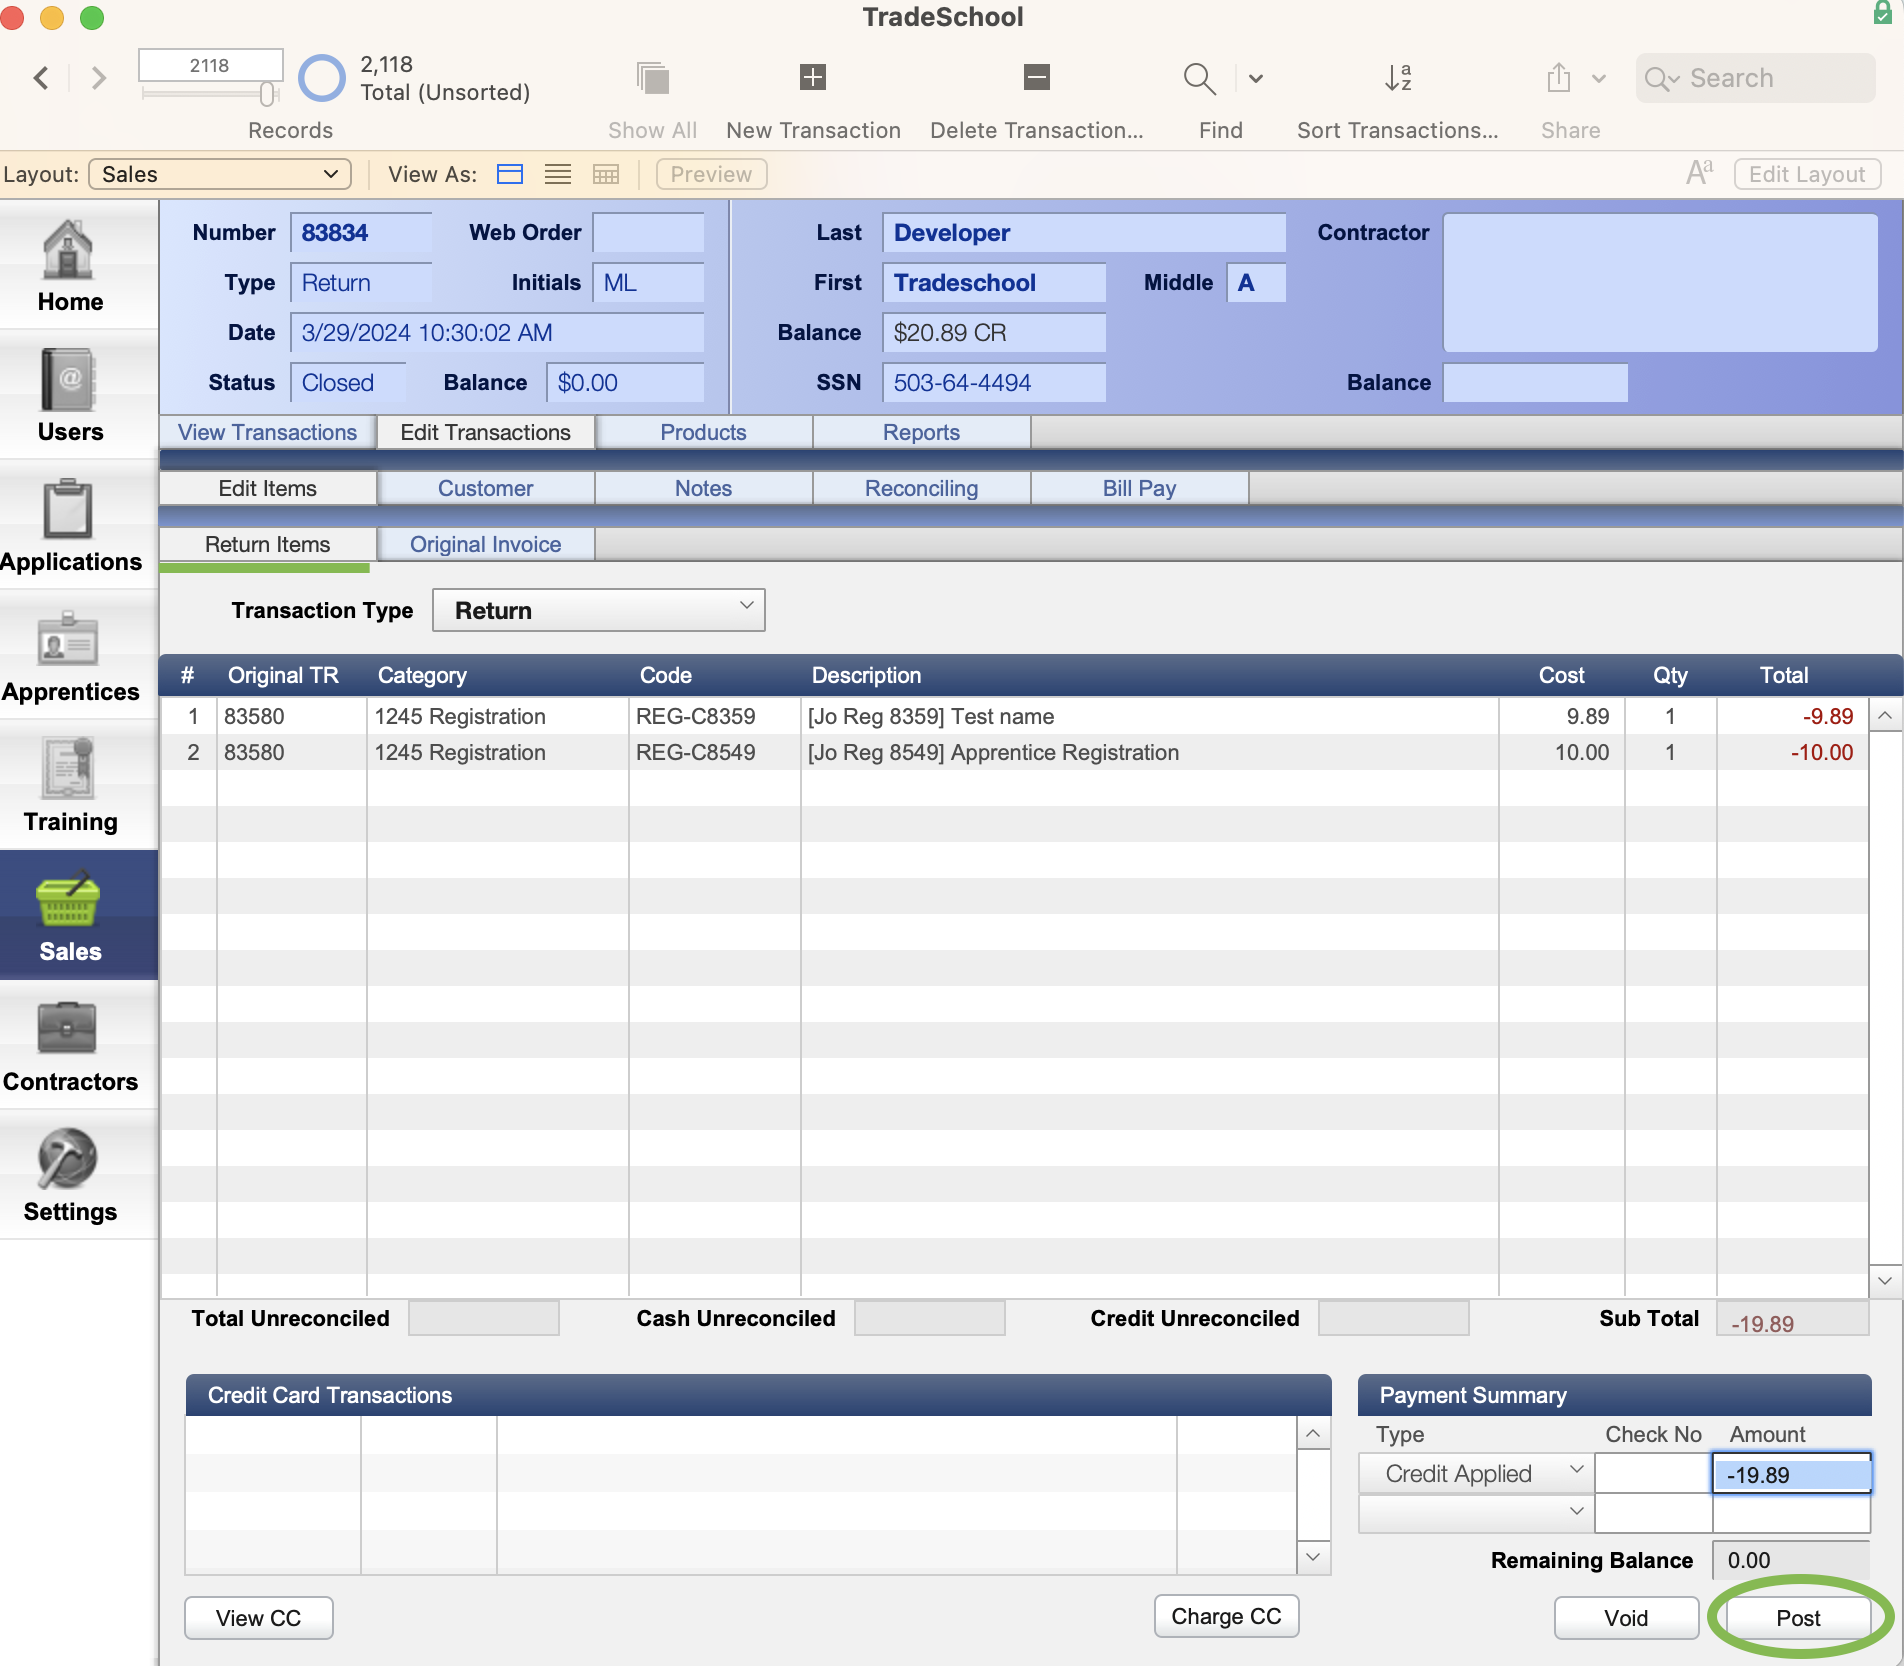Switch to Products tab
The image size is (1904, 1666).
(703, 432)
